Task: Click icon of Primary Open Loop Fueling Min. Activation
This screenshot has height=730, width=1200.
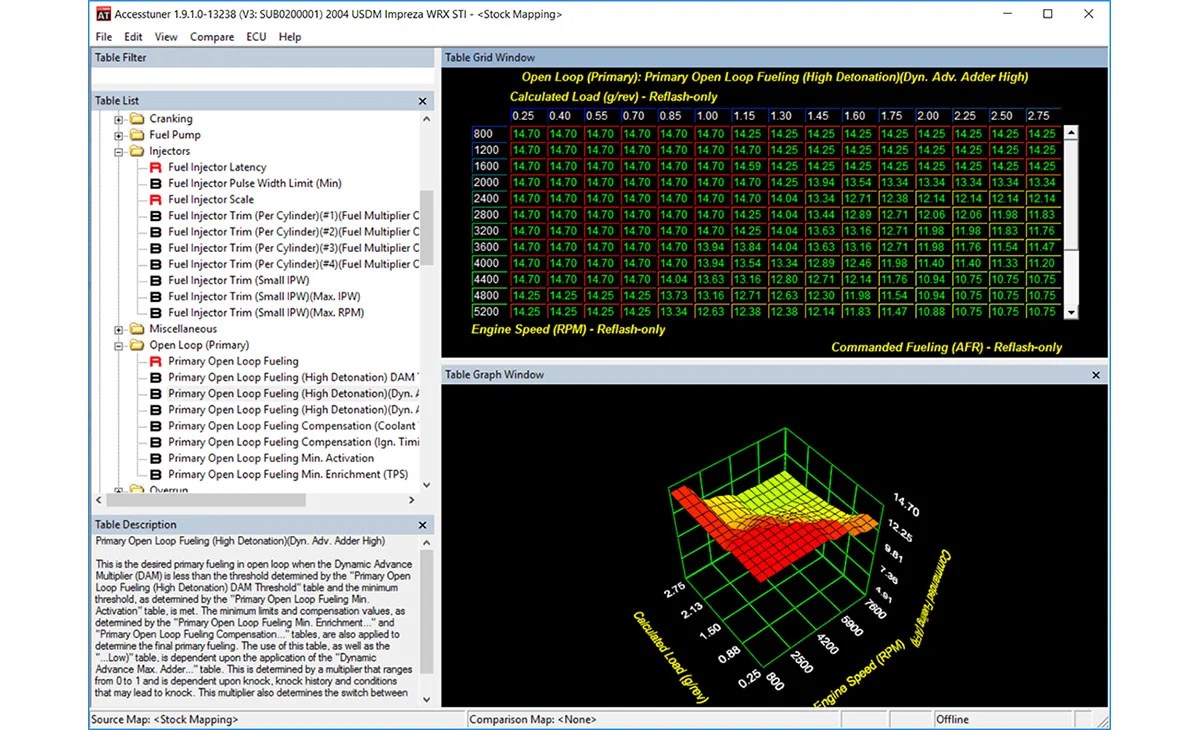Action: point(156,458)
